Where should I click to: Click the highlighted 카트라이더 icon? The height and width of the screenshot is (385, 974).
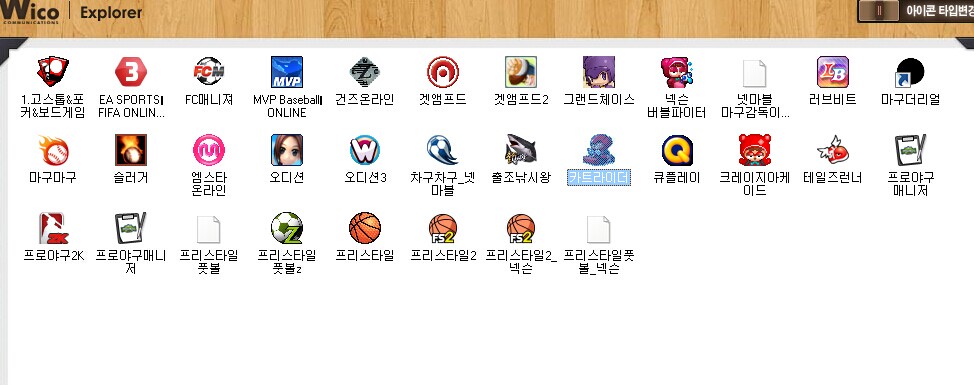pyautogui.click(x=599, y=150)
